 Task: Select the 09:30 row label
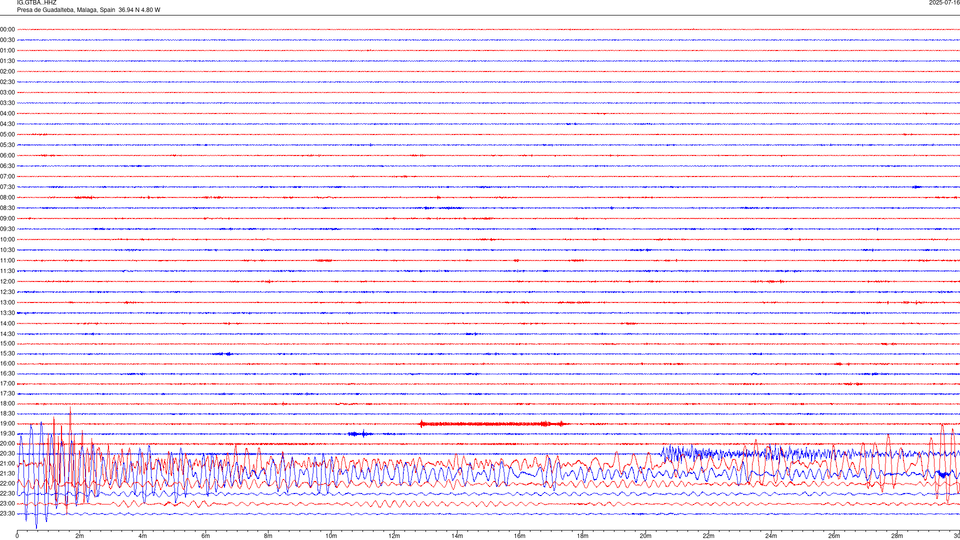click(7, 229)
